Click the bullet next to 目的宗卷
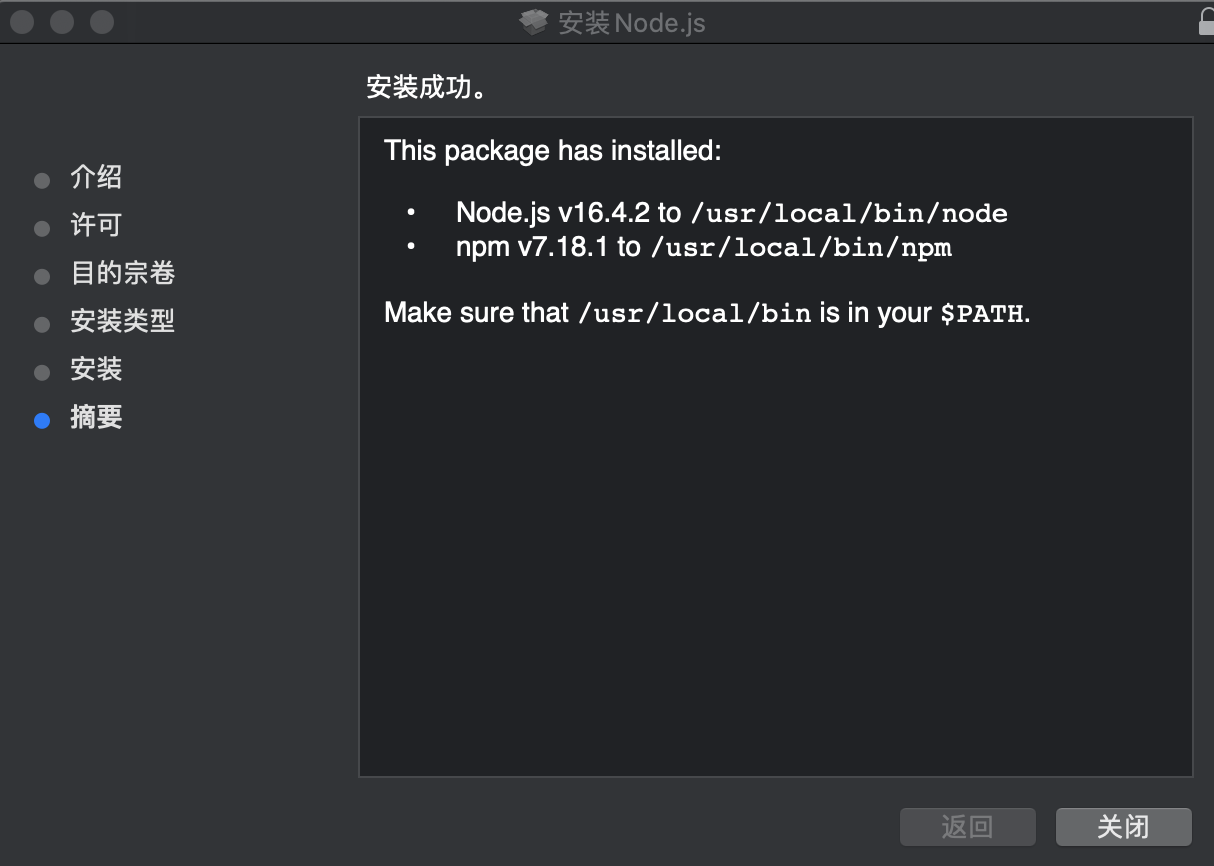Viewport: 1214px width, 866px height. [x=41, y=276]
